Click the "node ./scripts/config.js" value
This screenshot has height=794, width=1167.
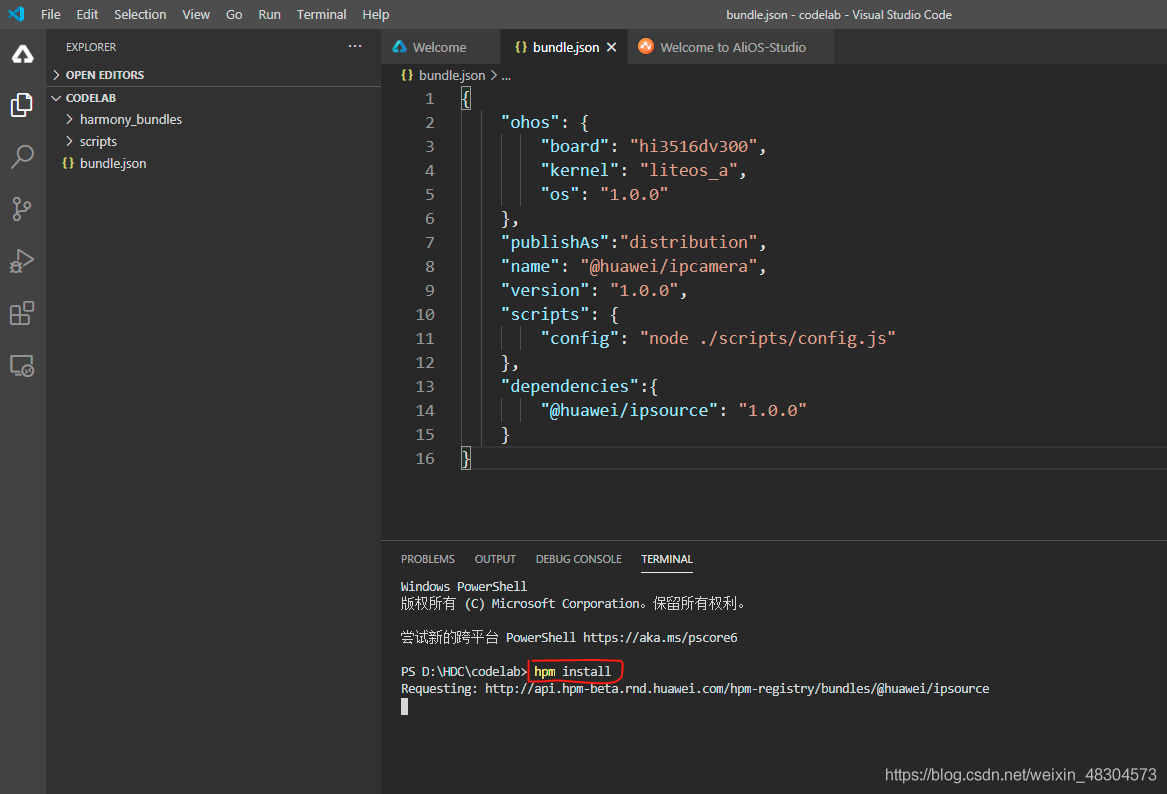767,339
